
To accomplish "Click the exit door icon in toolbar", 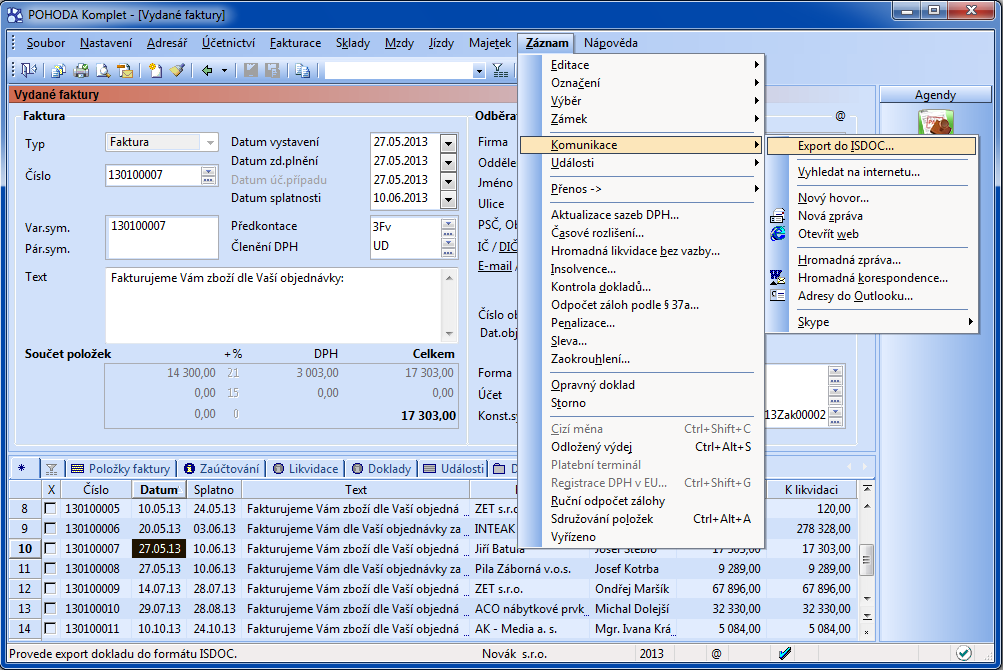I will (x=28, y=70).
